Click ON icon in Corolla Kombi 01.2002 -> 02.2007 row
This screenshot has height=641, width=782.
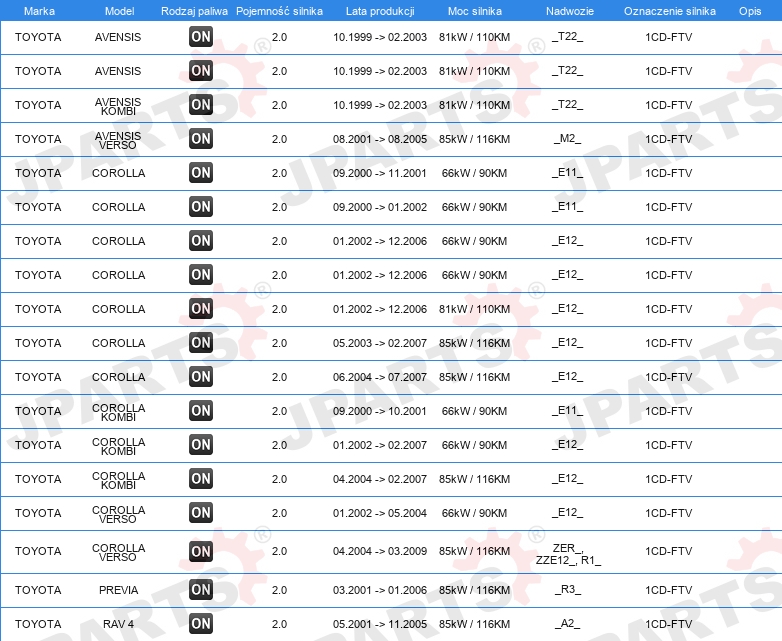pos(201,444)
